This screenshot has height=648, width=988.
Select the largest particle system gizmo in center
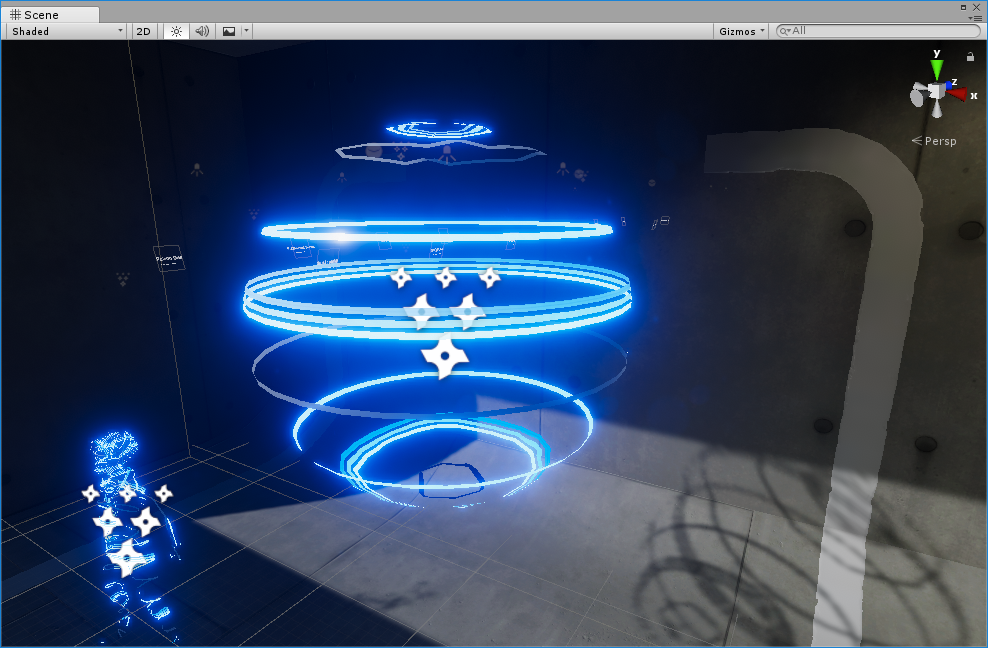coord(444,356)
